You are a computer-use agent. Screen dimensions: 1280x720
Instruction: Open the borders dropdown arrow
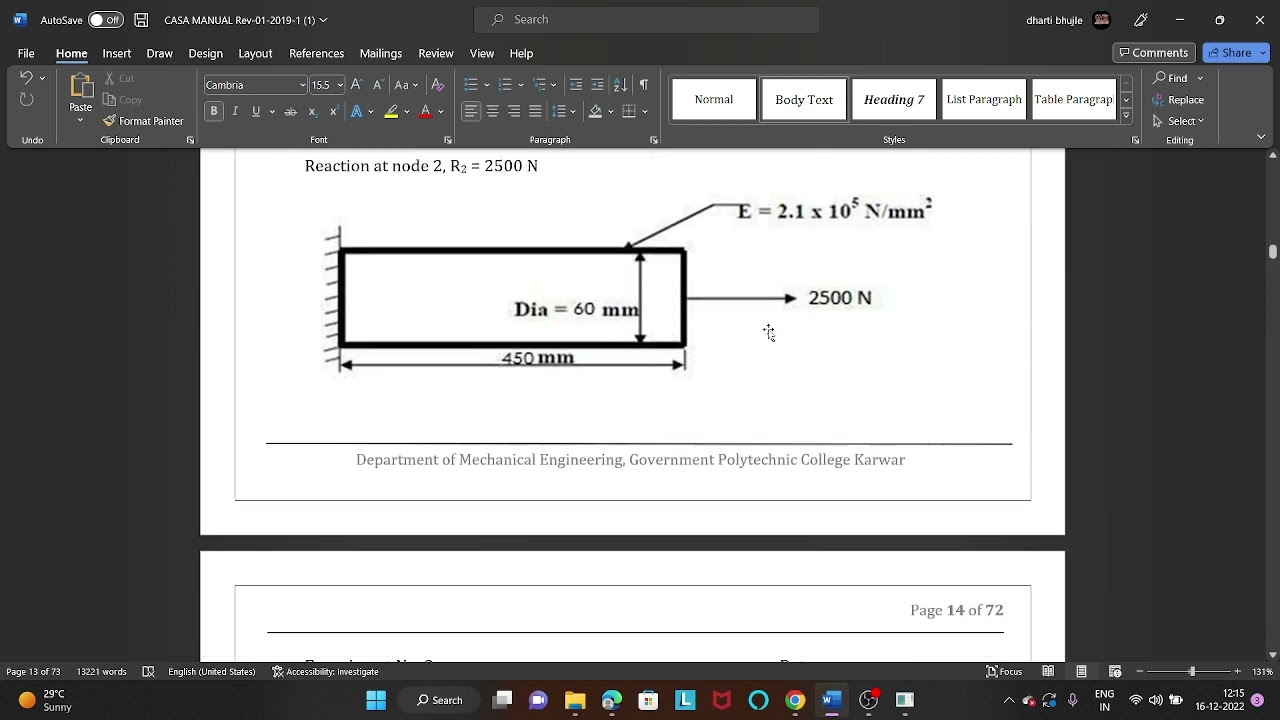[x=645, y=111]
